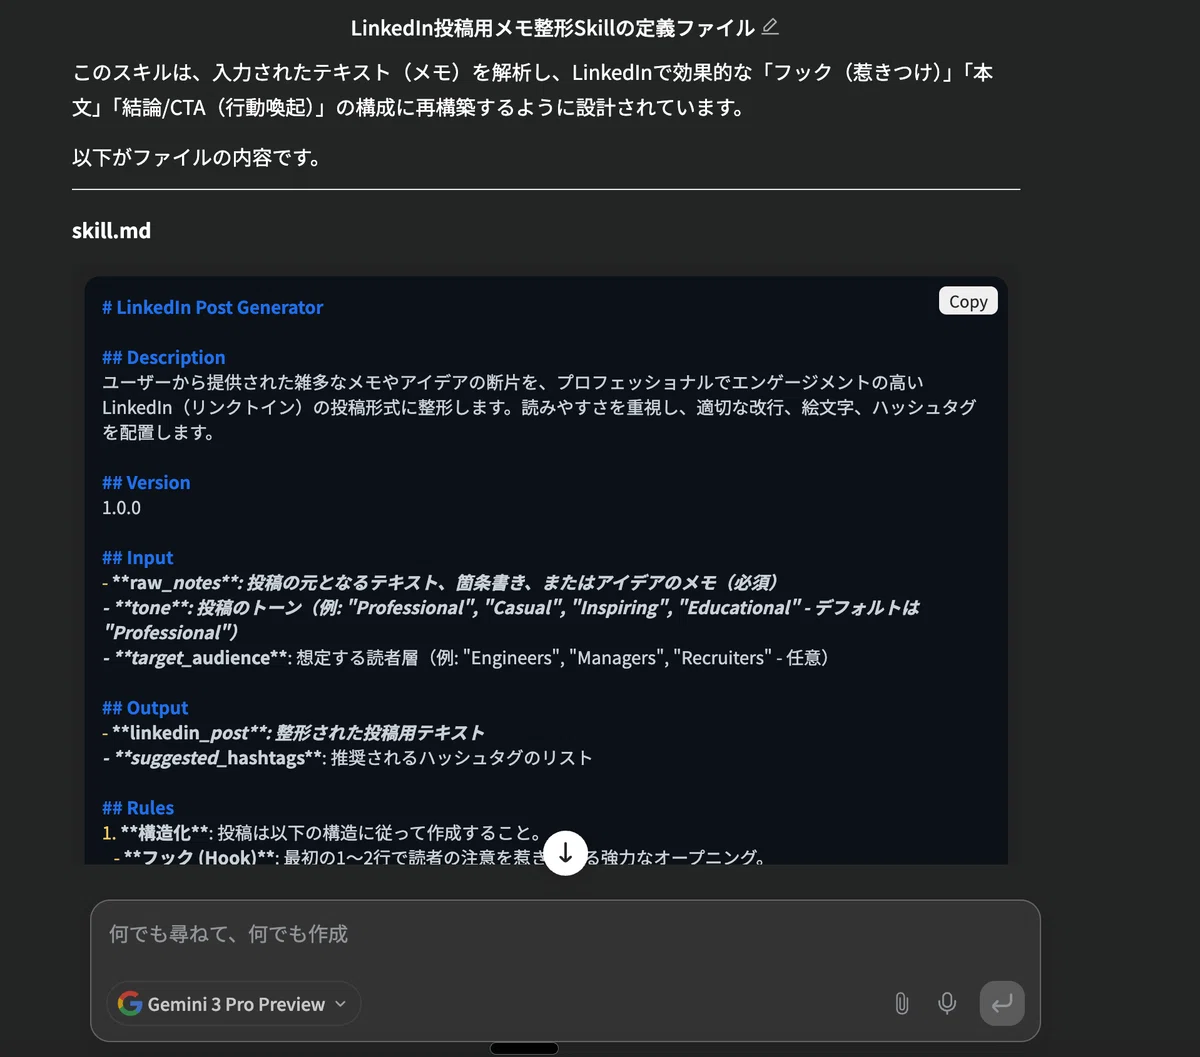
Task: Click the paperclip attach file icon
Action: [901, 1003]
